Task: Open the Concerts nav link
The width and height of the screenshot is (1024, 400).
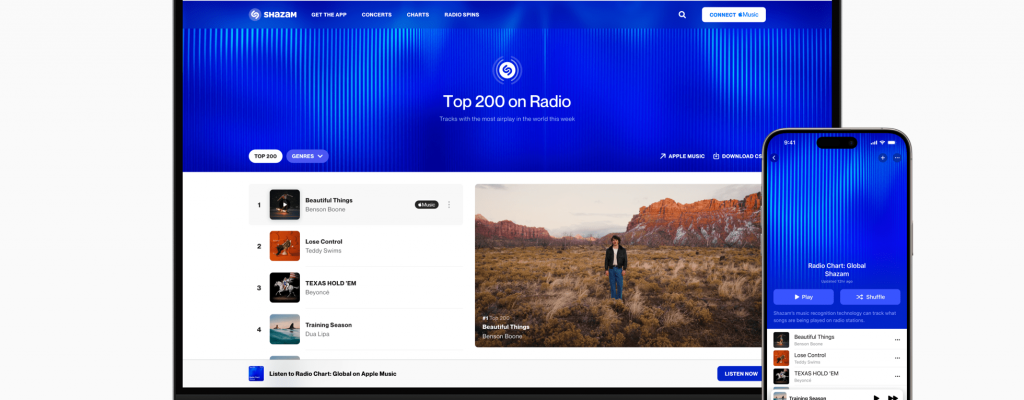Action: pos(377,15)
